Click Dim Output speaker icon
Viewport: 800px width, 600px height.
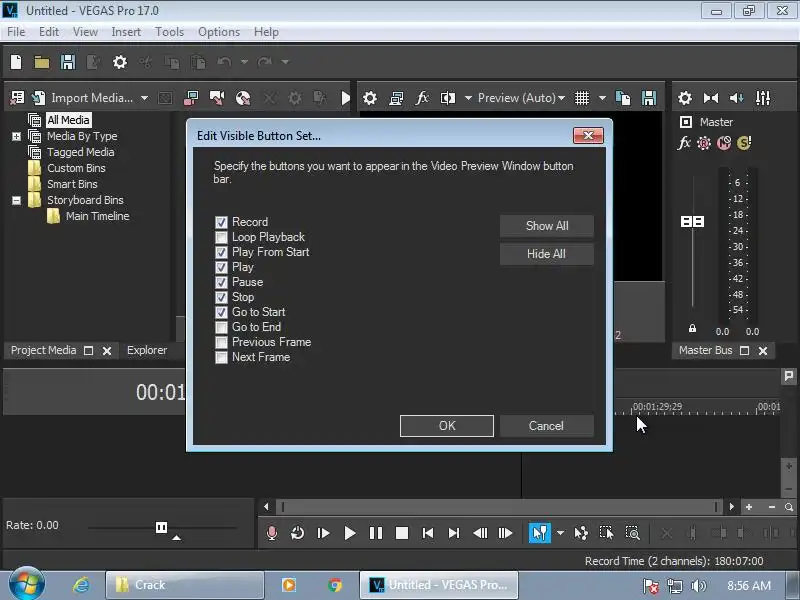pos(737,97)
